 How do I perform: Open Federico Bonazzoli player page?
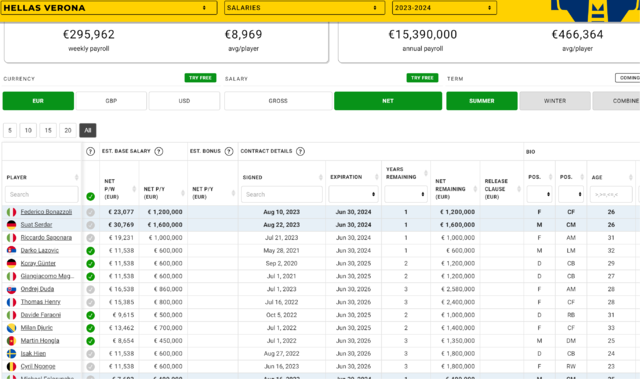(46, 212)
